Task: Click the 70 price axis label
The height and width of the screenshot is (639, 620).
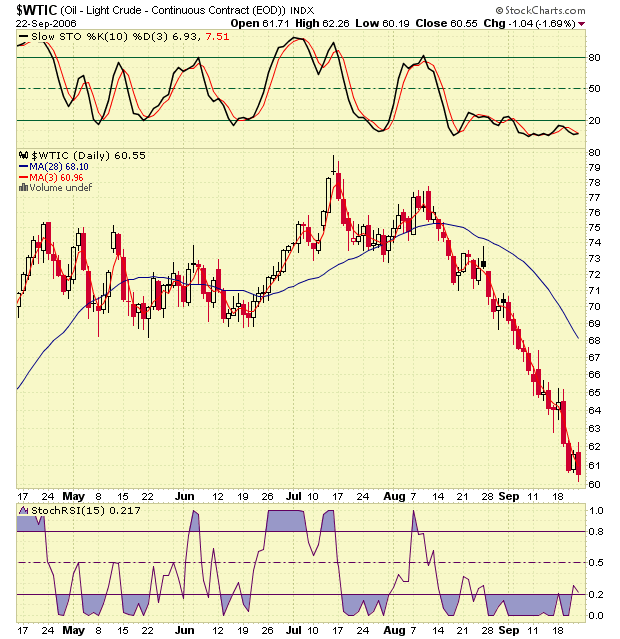Action: tap(594, 306)
